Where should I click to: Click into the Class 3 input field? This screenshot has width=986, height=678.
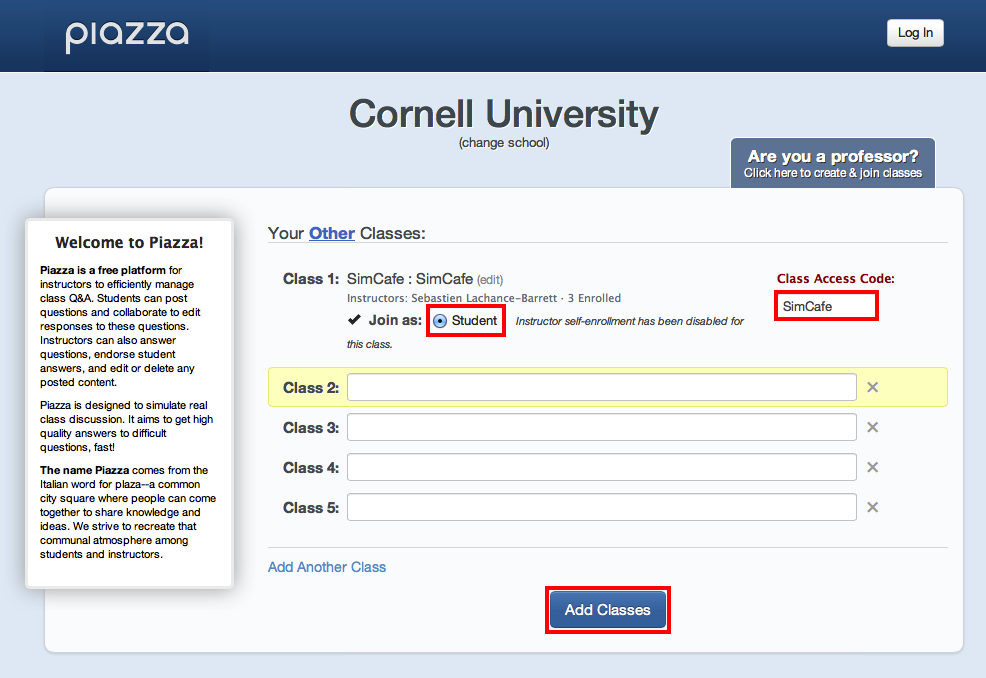(602, 428)
